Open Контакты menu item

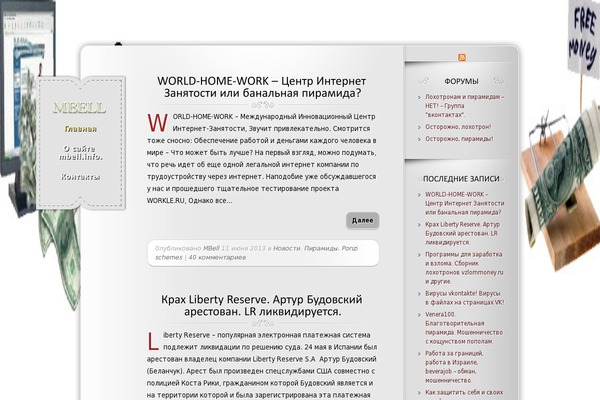coord(80,177)
